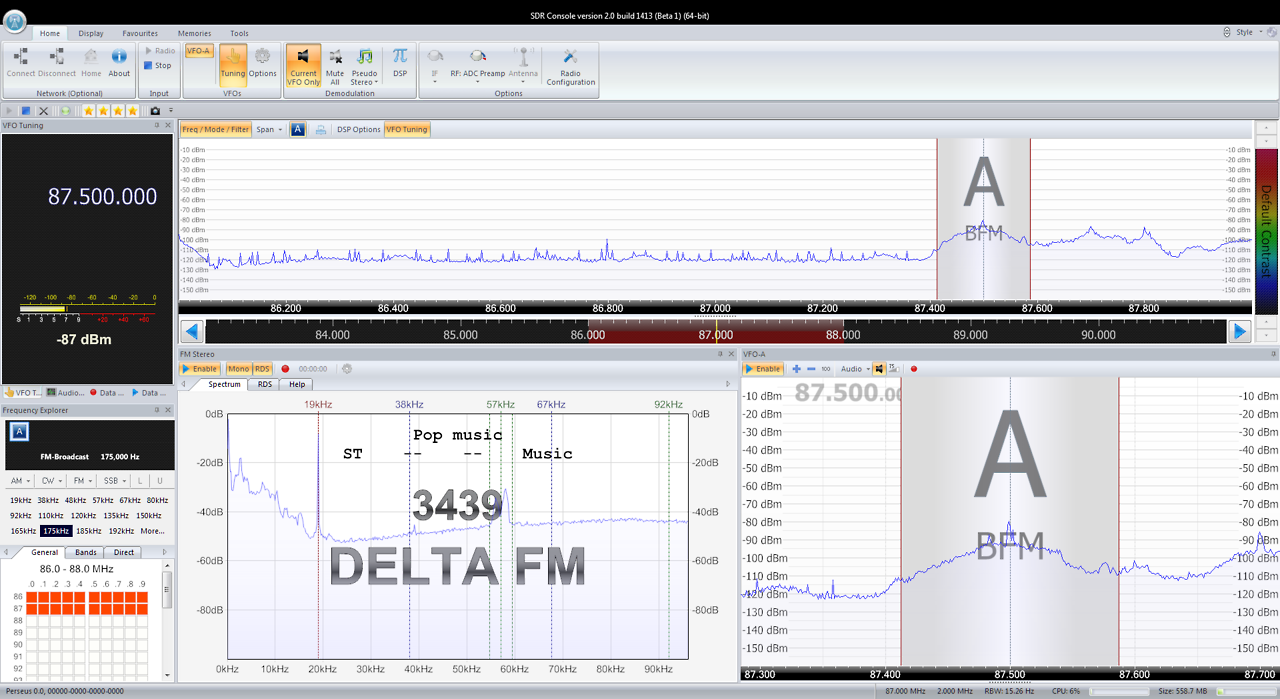This screenshot has width=1280, height=699.
Task: Switch to the Display ribbon tab
Action: (91, 33)
